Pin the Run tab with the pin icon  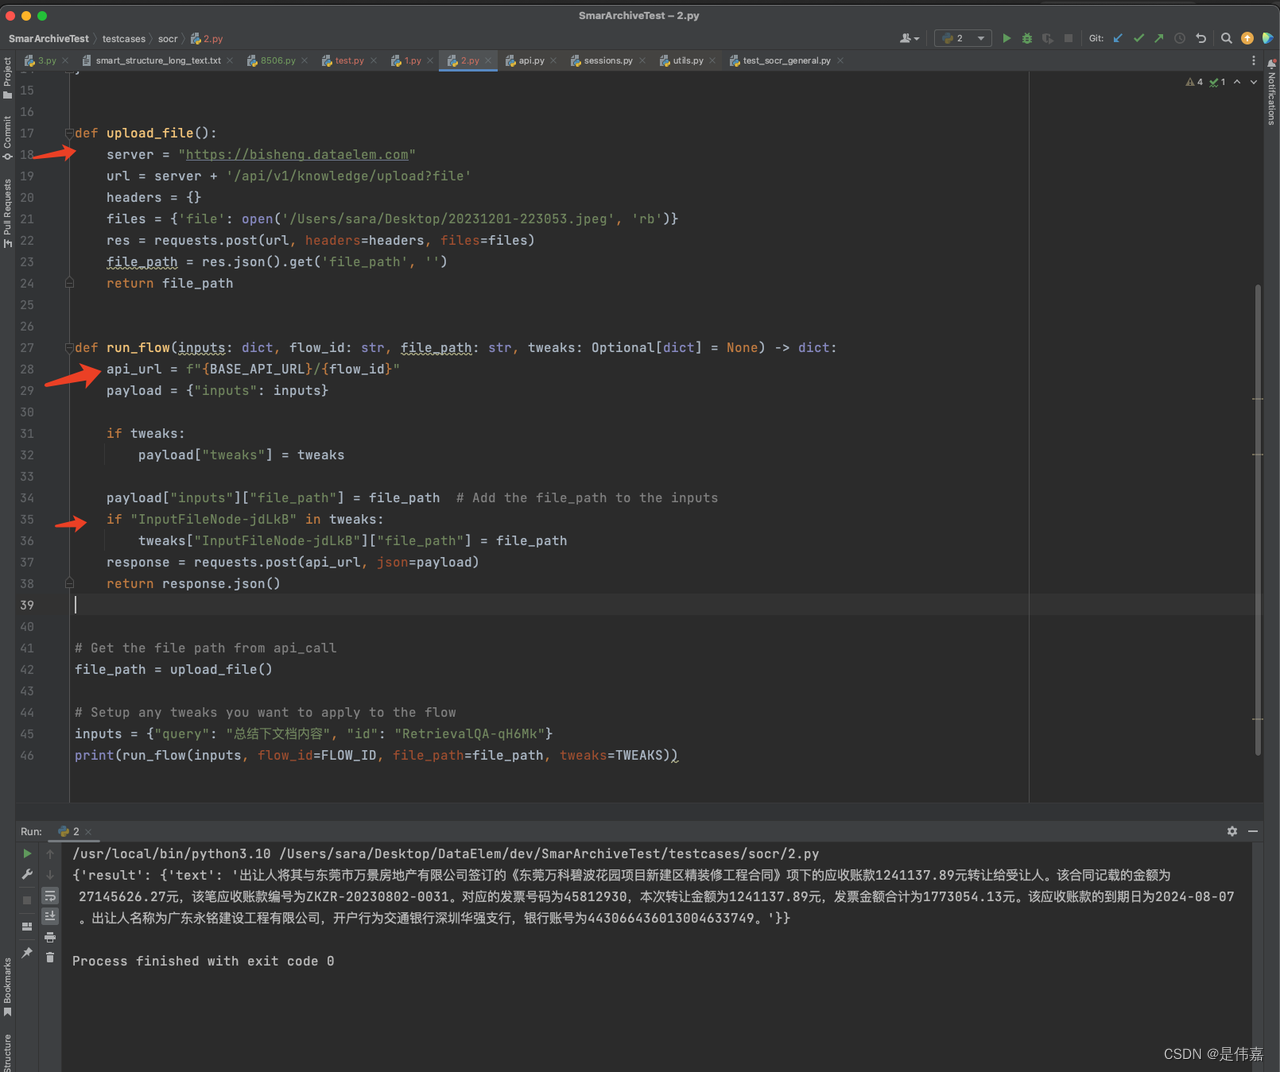coord(27,953)
